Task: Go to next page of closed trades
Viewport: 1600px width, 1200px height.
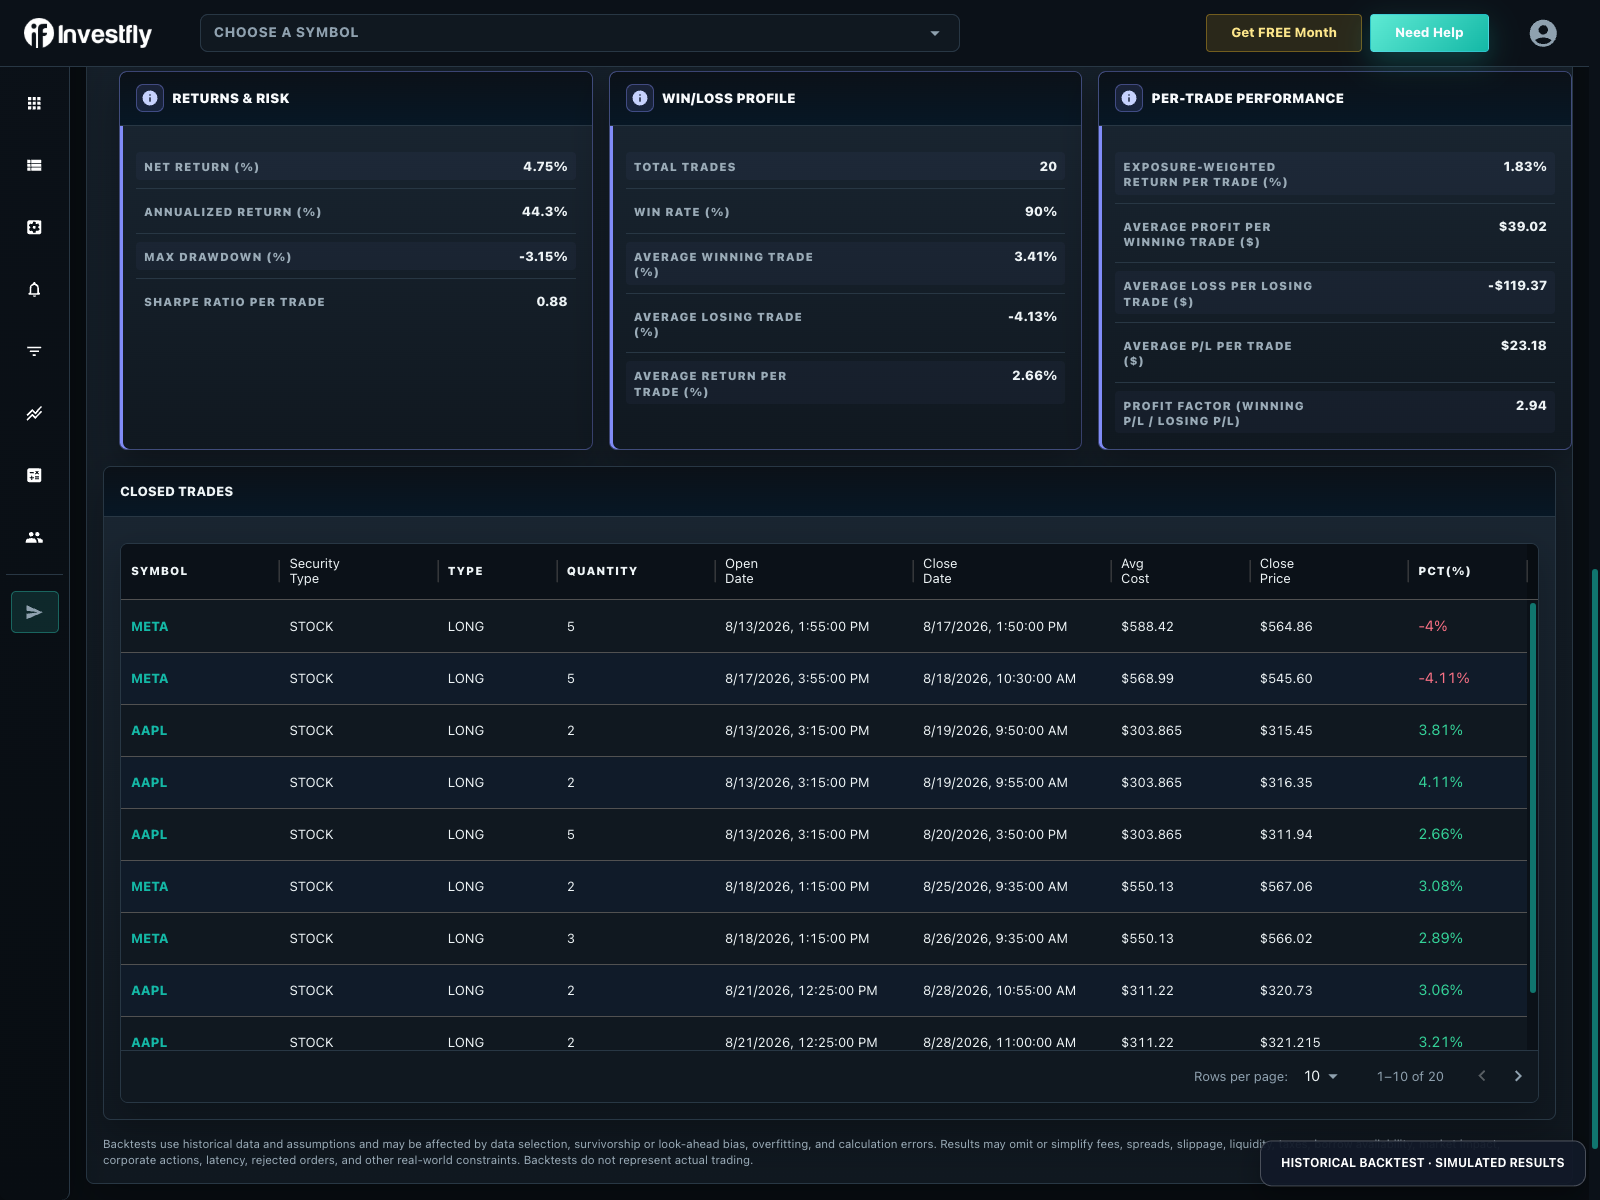Action: pyautogui.click(x=1518, y=1076)
